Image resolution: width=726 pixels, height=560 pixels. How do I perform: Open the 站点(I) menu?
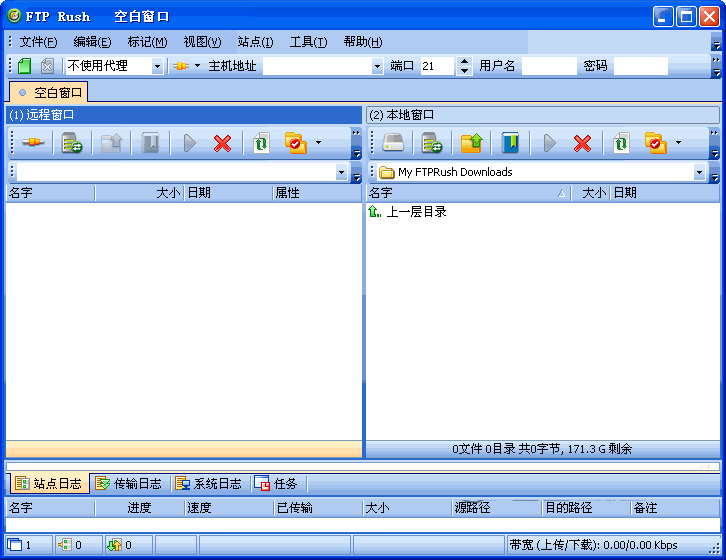pos(255,42)
